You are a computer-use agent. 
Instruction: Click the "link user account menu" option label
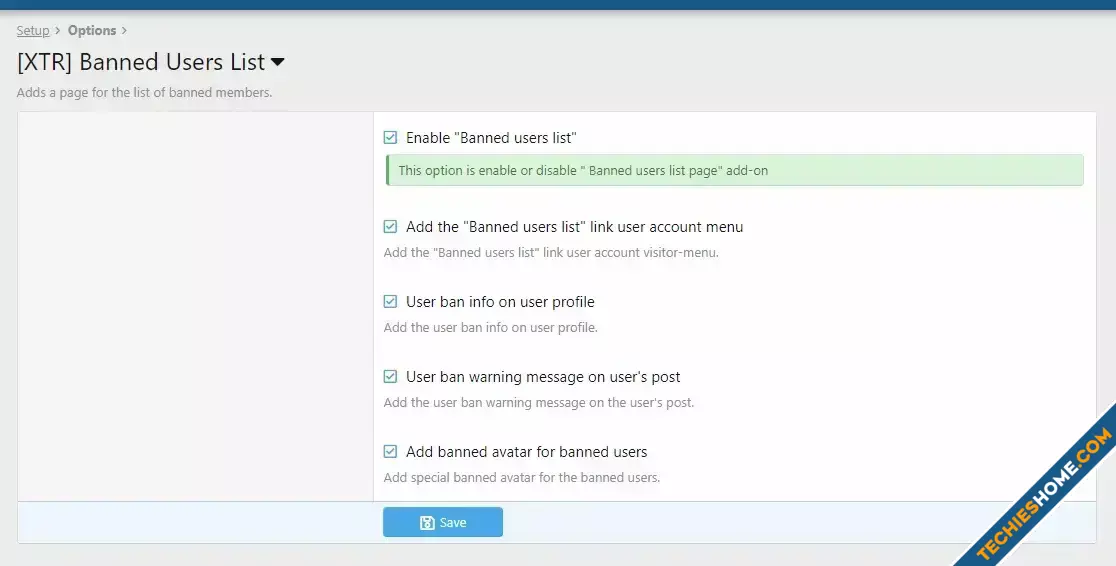coord(574,227)
